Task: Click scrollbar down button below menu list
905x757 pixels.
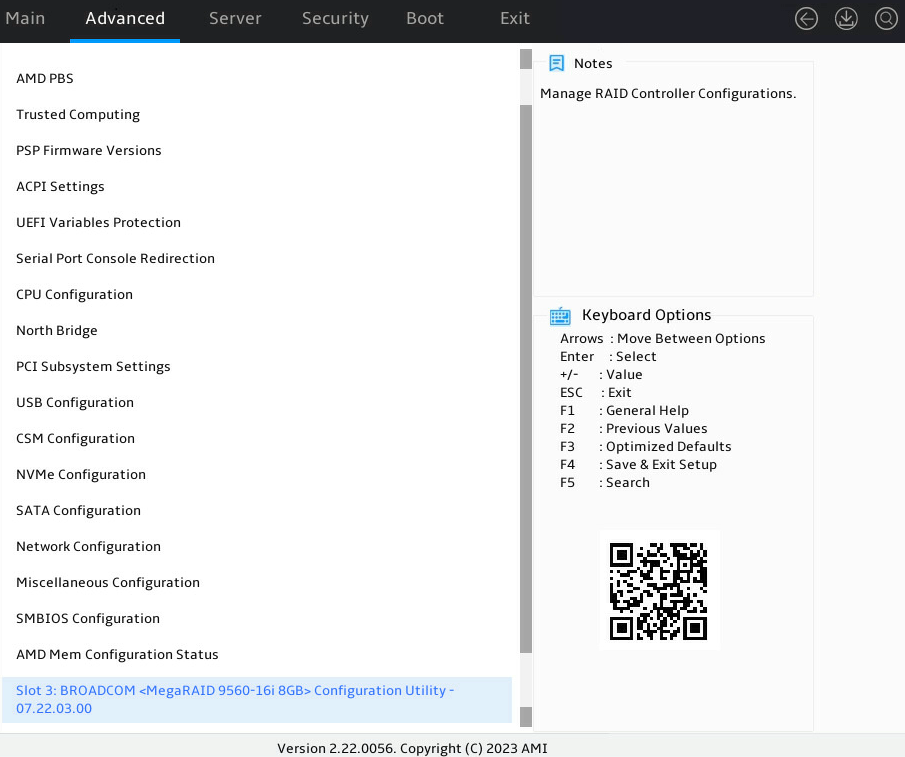Action: pos(526,717)
